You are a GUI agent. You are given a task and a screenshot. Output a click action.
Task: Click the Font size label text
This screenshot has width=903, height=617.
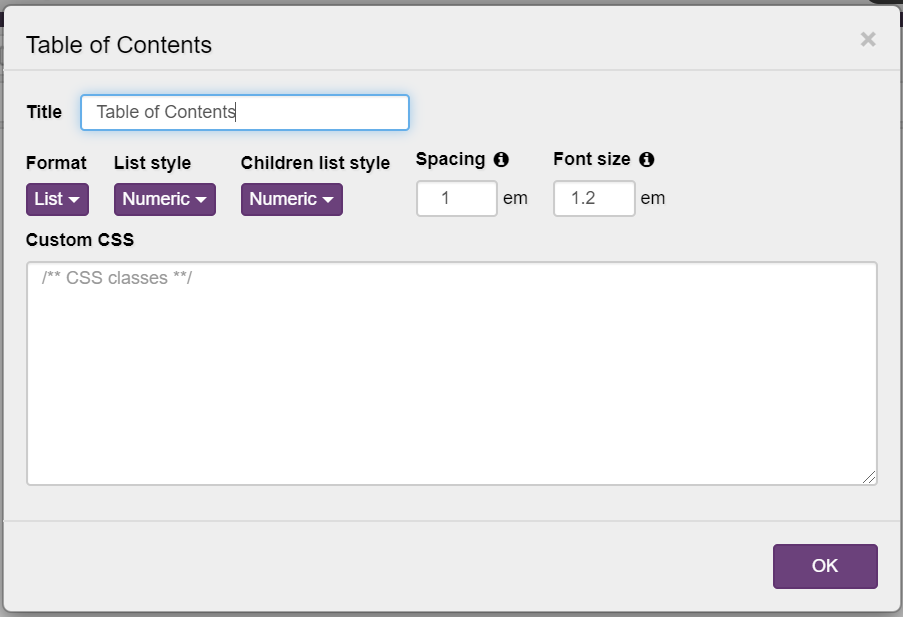[x=591, y=159]
